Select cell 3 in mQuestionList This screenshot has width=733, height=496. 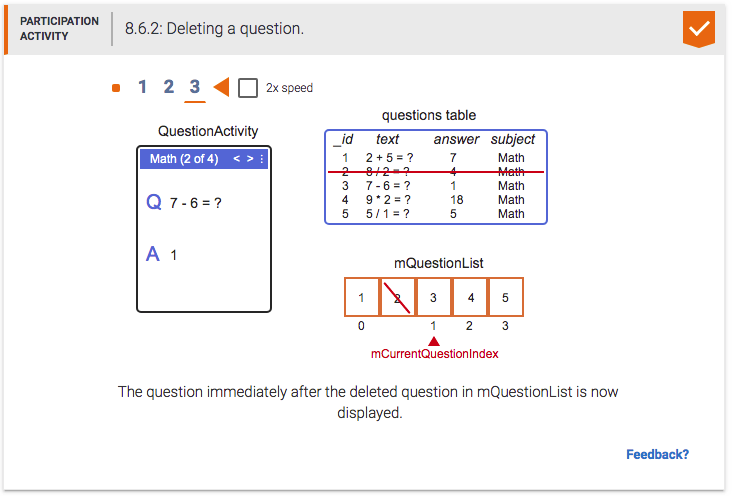coord(433,297)
